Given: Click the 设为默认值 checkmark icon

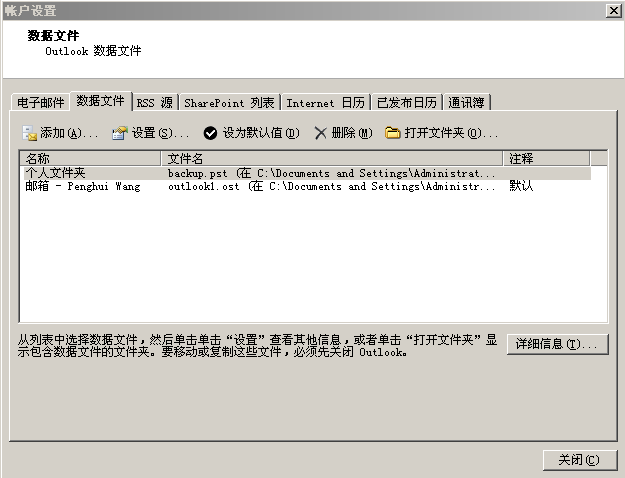Looking at the screenshot, I should (x=210, y=133).
